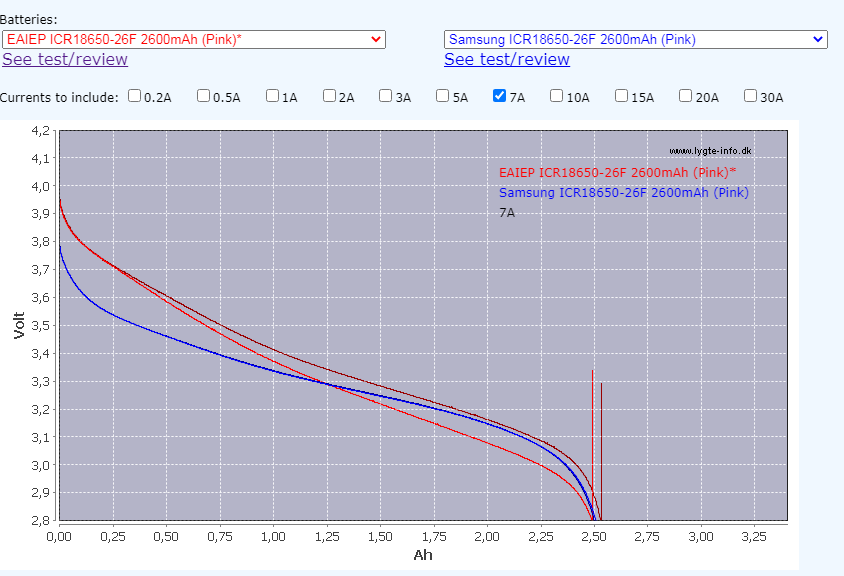
Task: Click the "3,7" value on Volt axis
Action: point(41,270)
